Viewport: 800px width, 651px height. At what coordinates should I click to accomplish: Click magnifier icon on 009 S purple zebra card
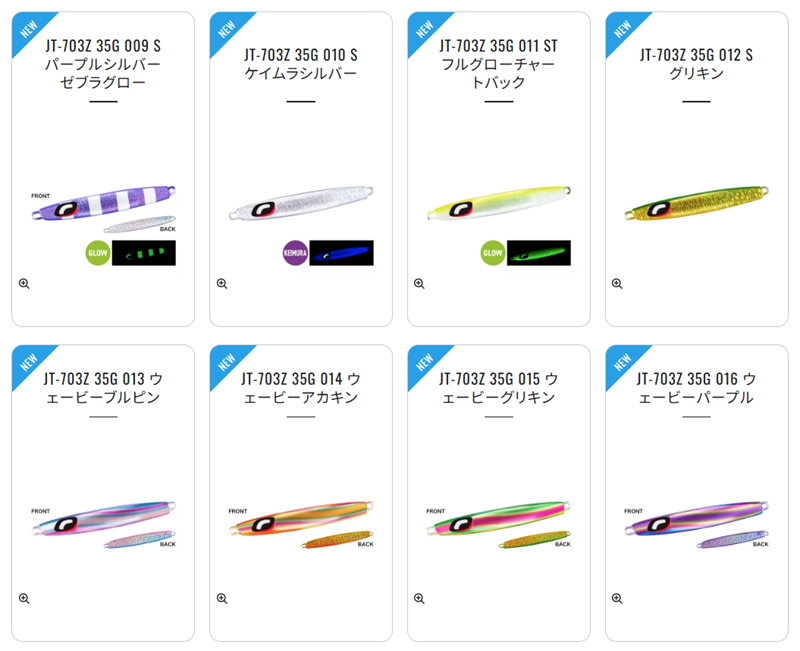point(24,284)
